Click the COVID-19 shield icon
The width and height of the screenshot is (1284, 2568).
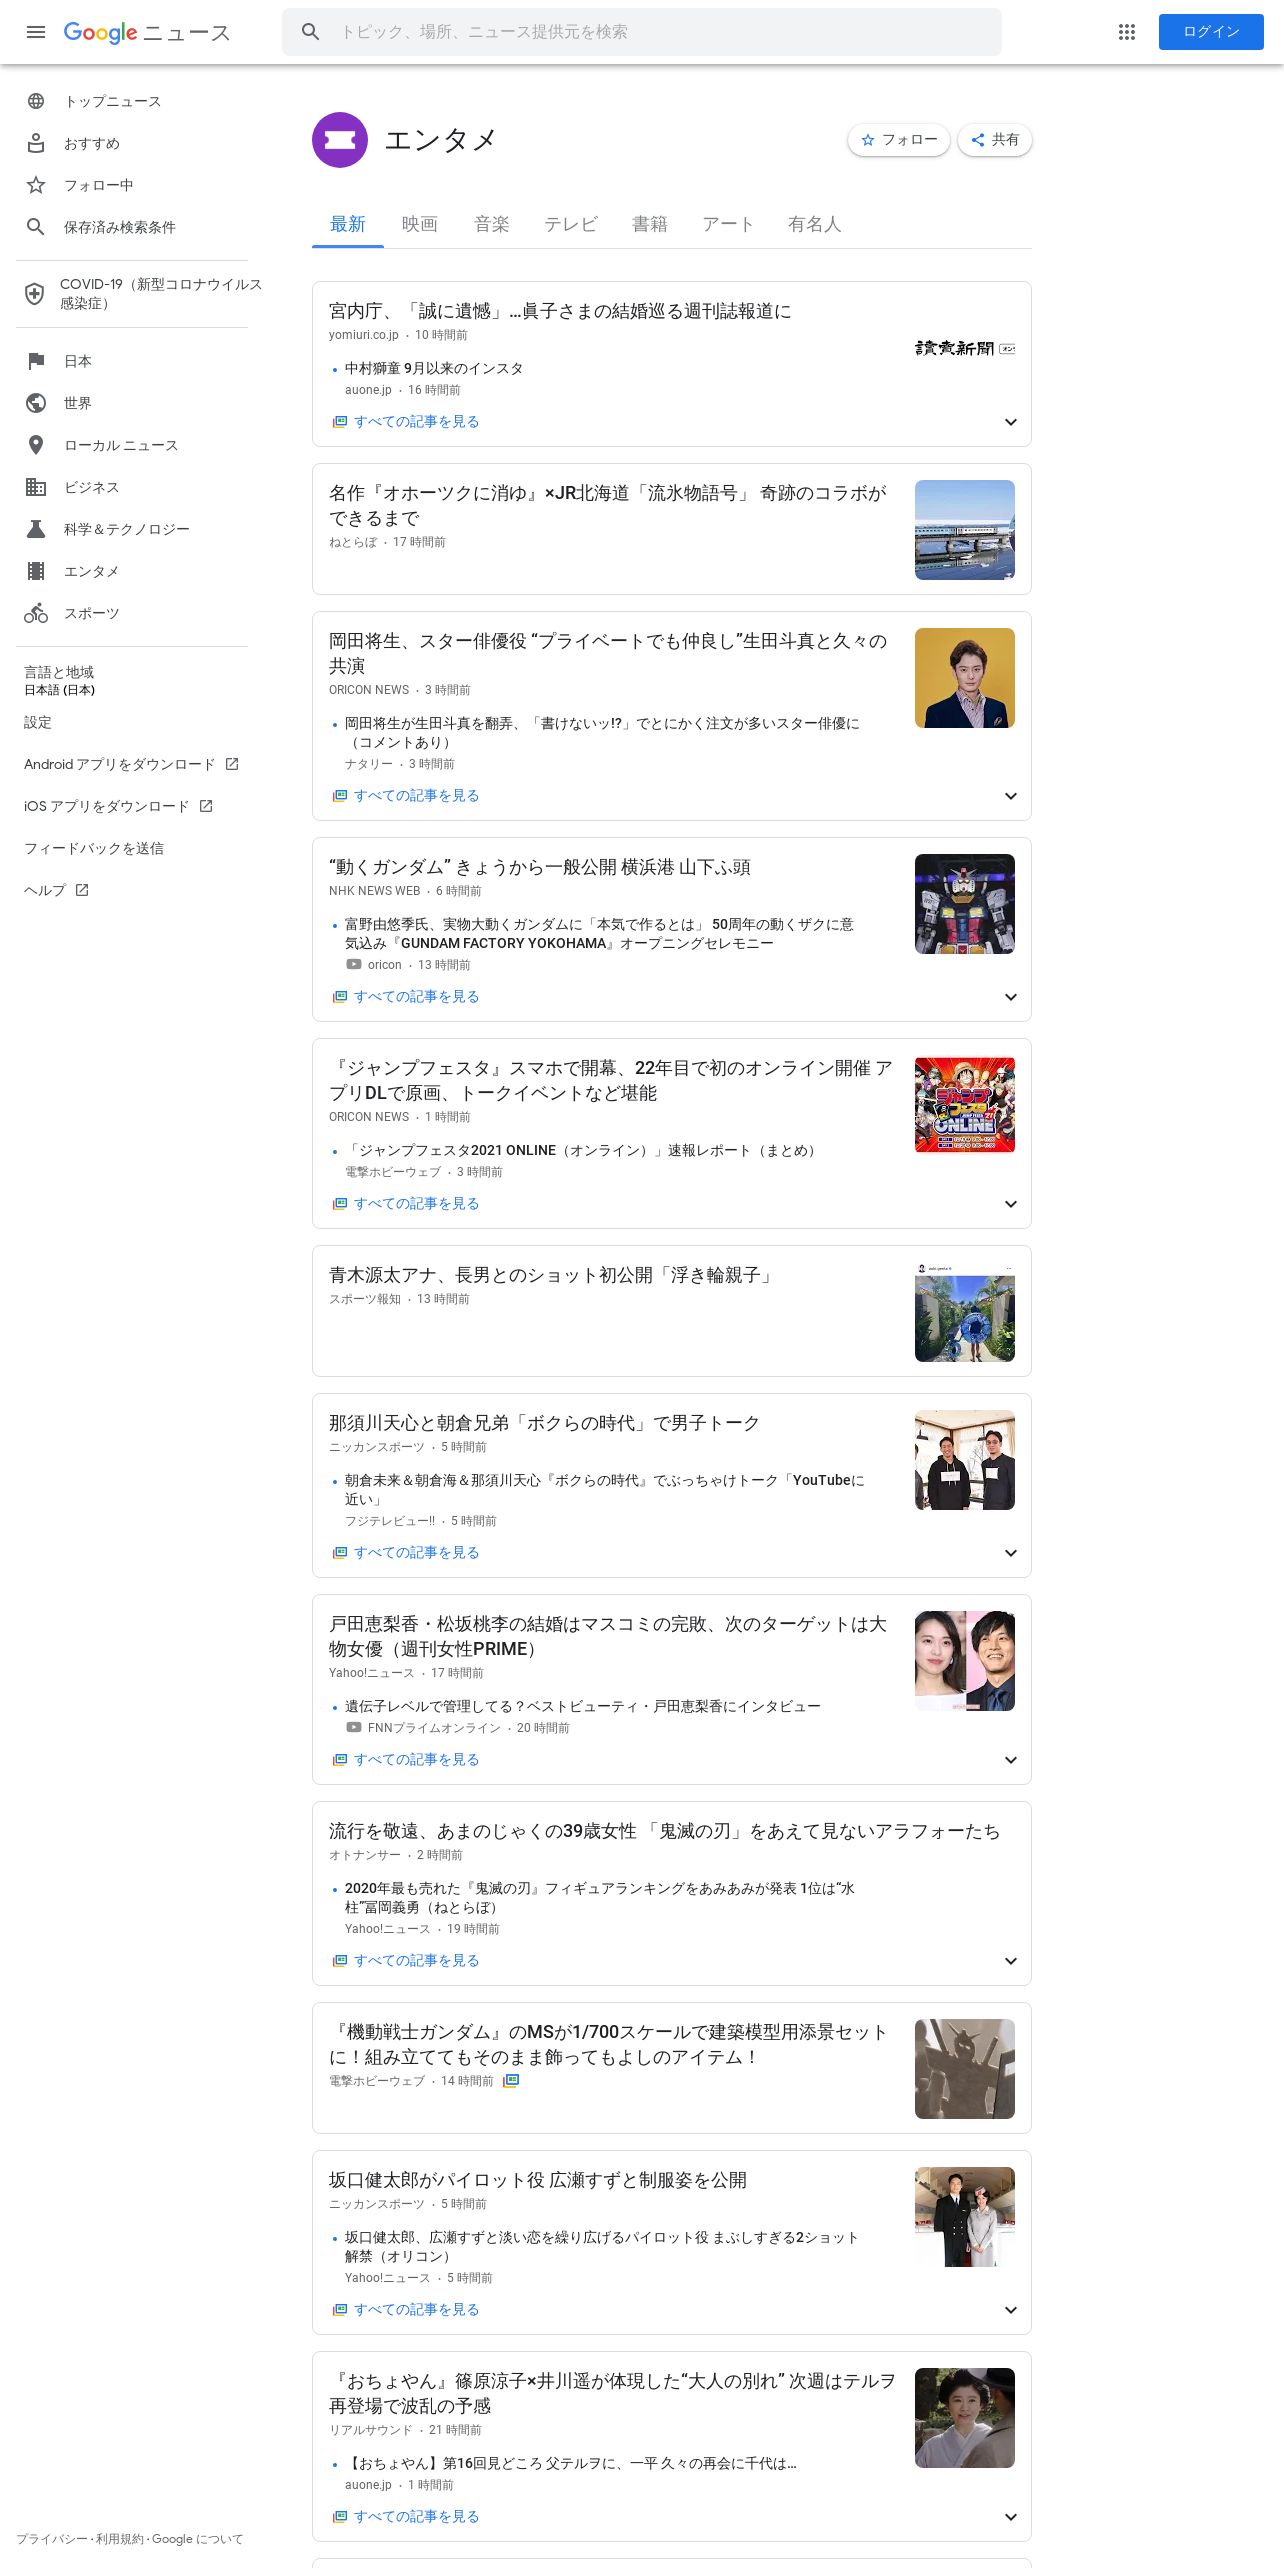pos(35,294)
